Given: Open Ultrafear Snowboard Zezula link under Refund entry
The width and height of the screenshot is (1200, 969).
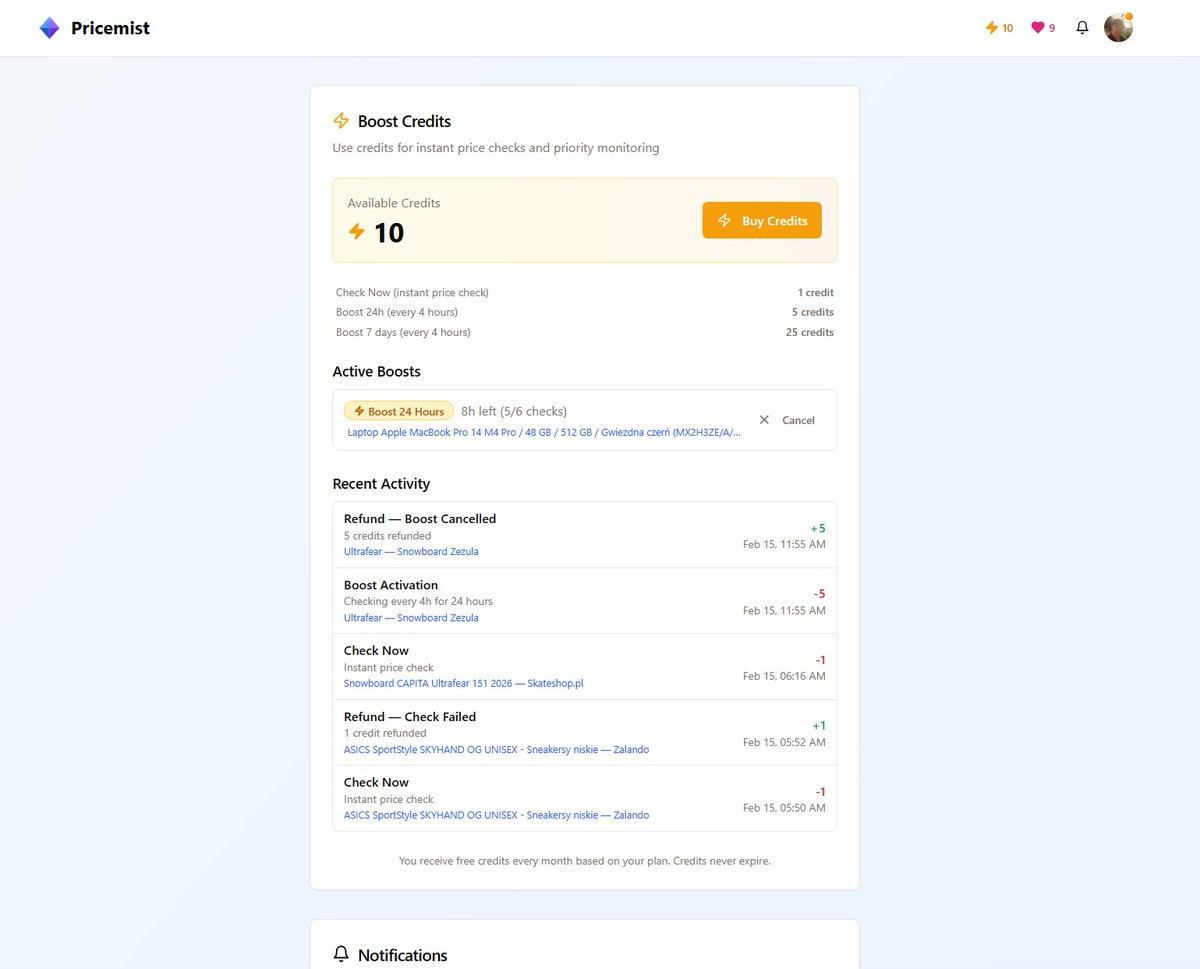Looking at the screenshot, I should click(411, 551).
